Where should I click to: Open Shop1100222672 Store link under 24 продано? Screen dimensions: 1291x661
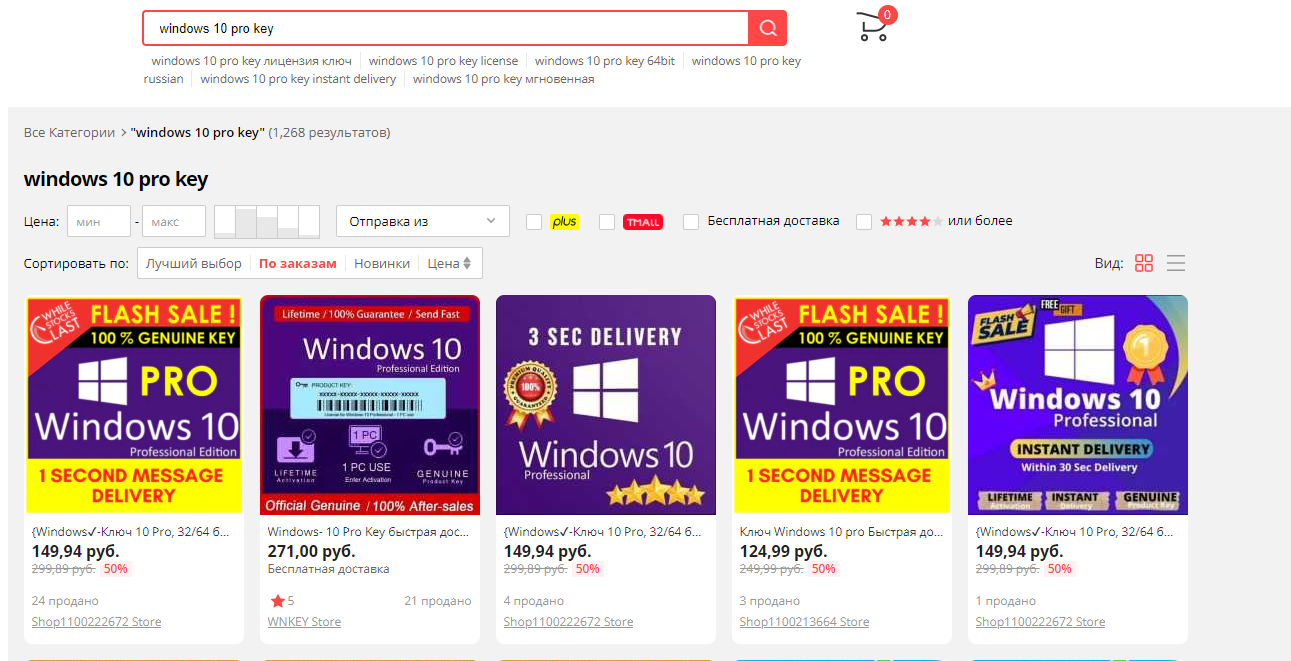tap(96, 622)
